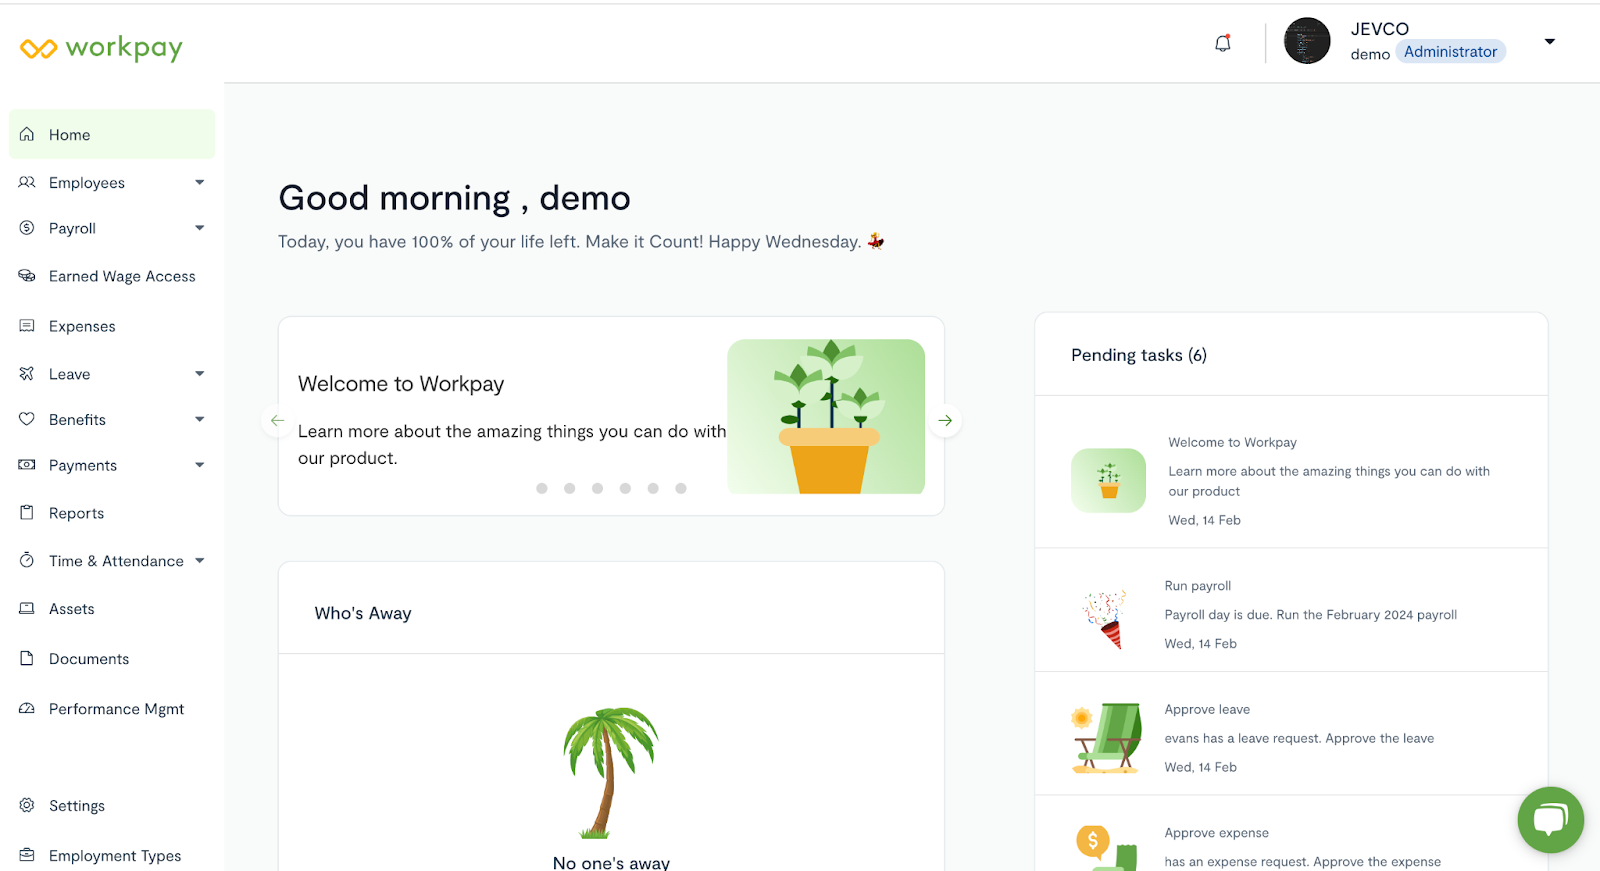Click the "Good morning , demo" greeting
The image size is (1600, 871).
click(454, 198)
